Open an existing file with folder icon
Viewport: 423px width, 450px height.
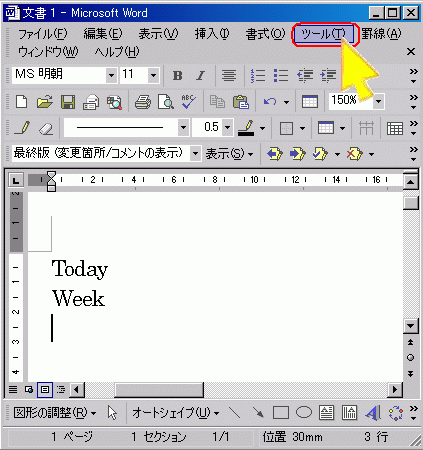pyautogui.click(x=45, y=102)
